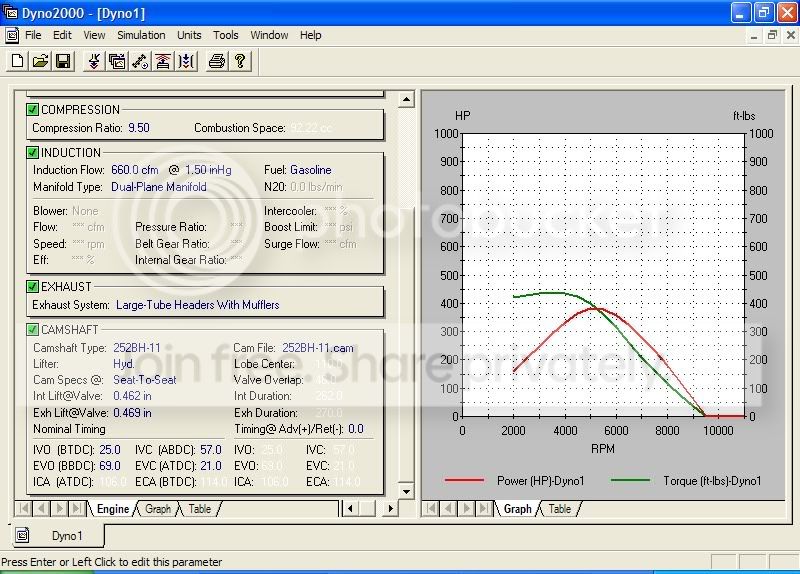The image size is (800, 574).
Task: Click the Dyno2000 title bar application icon
Action: (x=10, y=13)
